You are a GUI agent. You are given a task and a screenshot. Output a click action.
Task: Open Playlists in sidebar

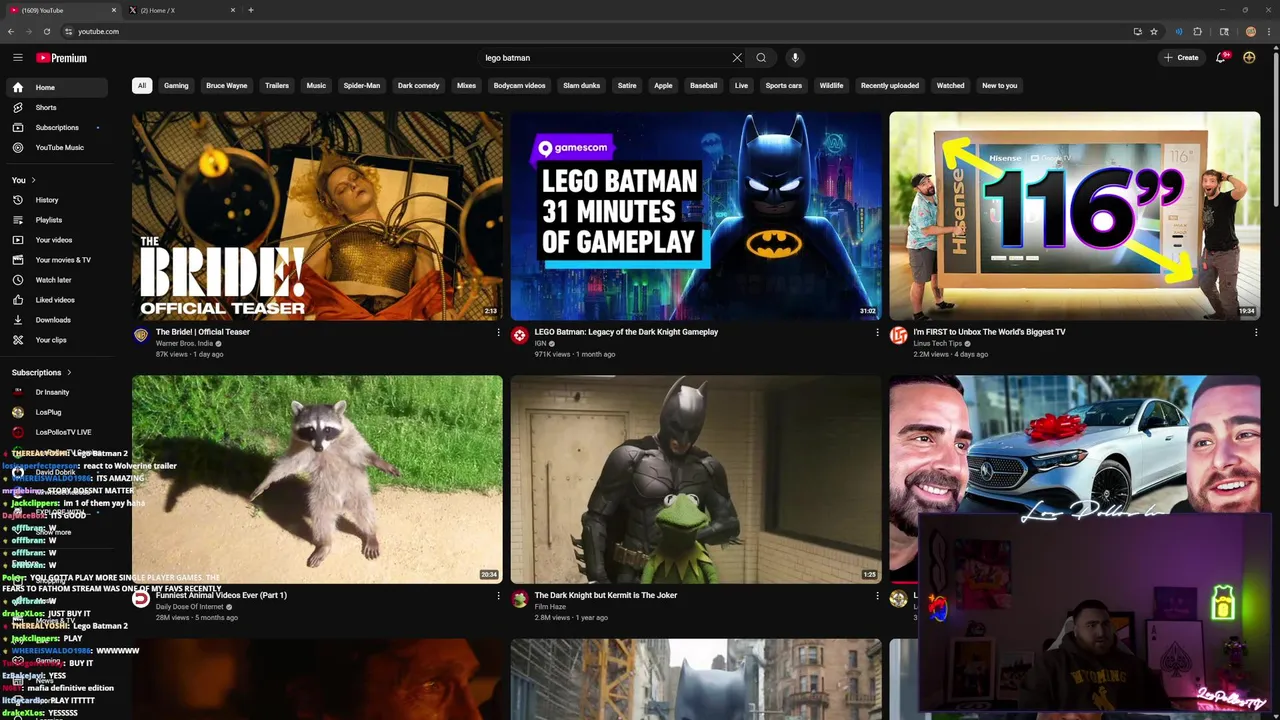point(56,220)
